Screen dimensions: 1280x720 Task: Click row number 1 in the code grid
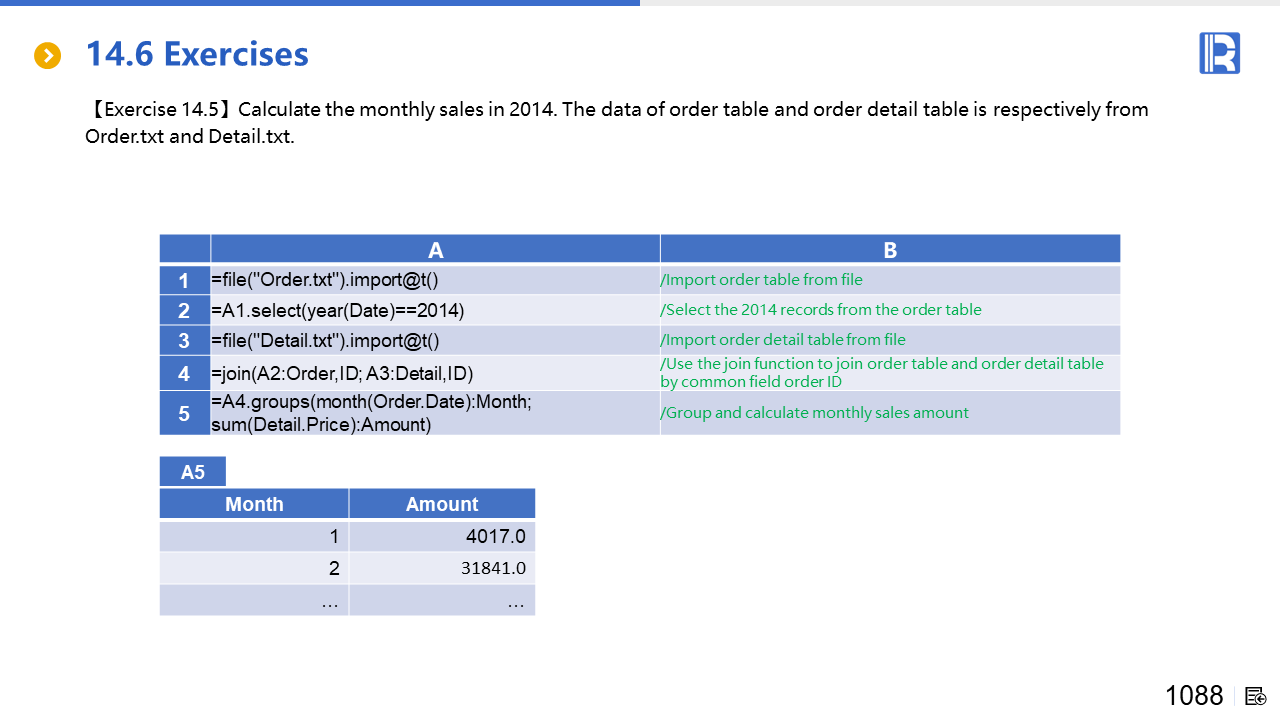[184, 281]
